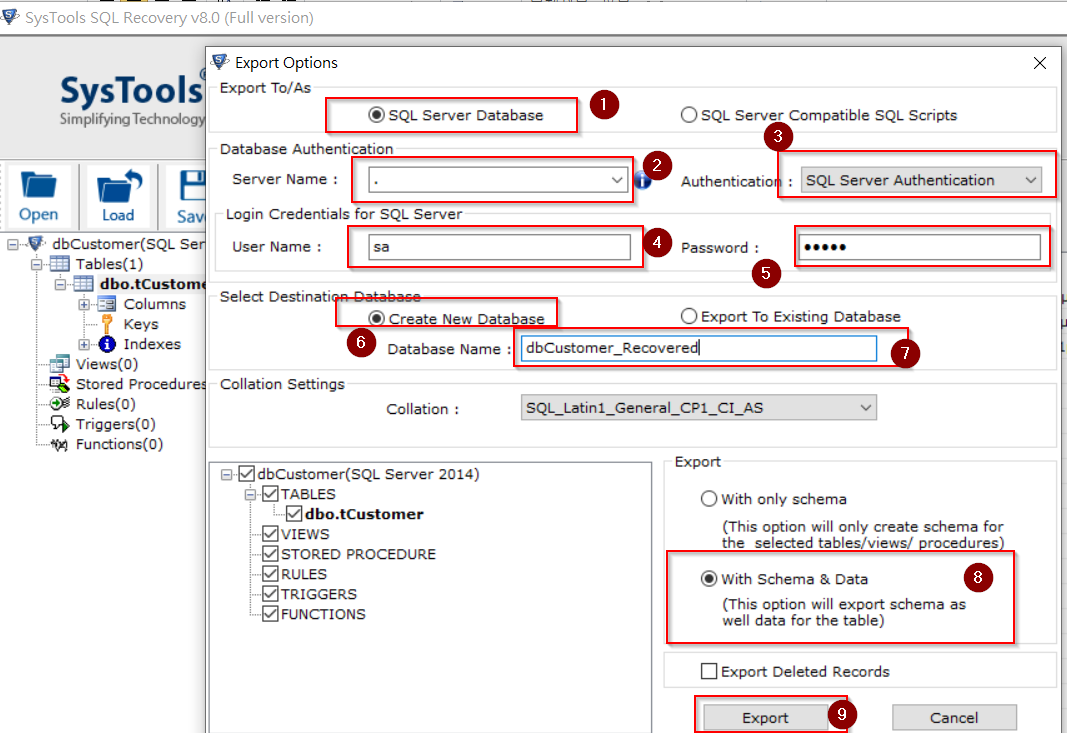
Task: Click the Password input field
Action: tap(919, 246)
